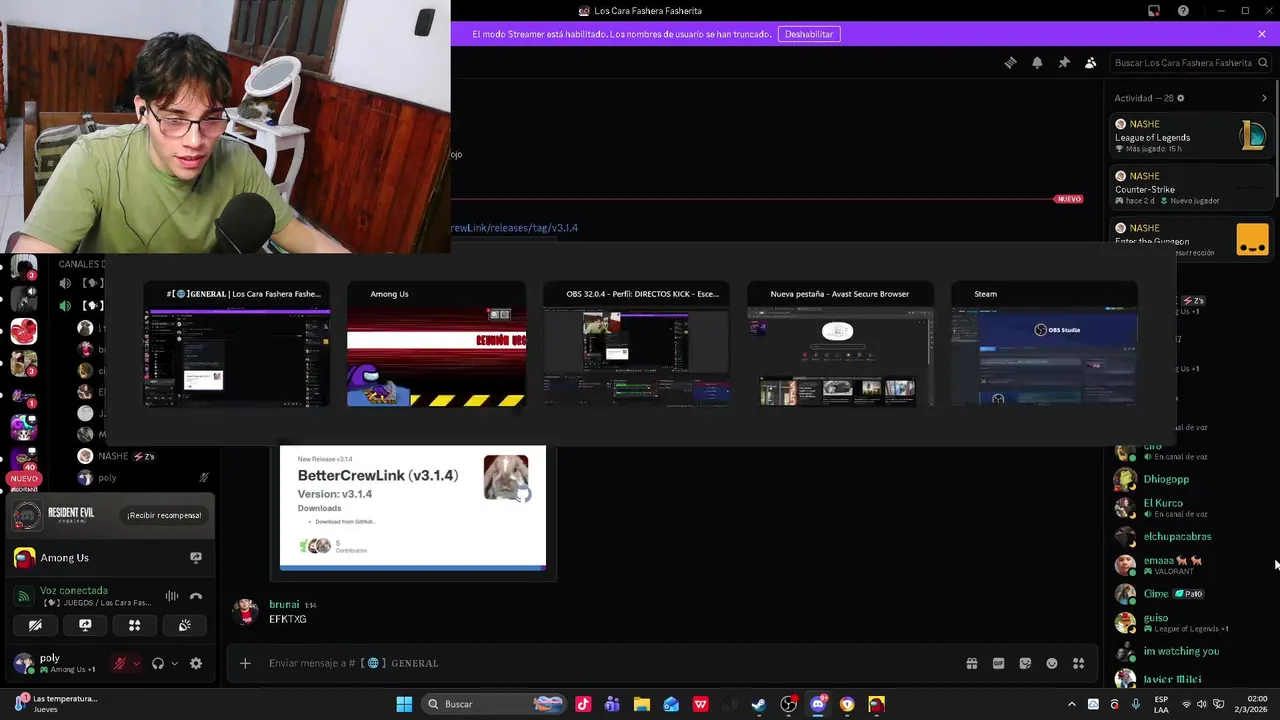The image size is (1280, 720).
Task: Switch to Discord GENERAL window thumbnail
Action: click(237, 345)
